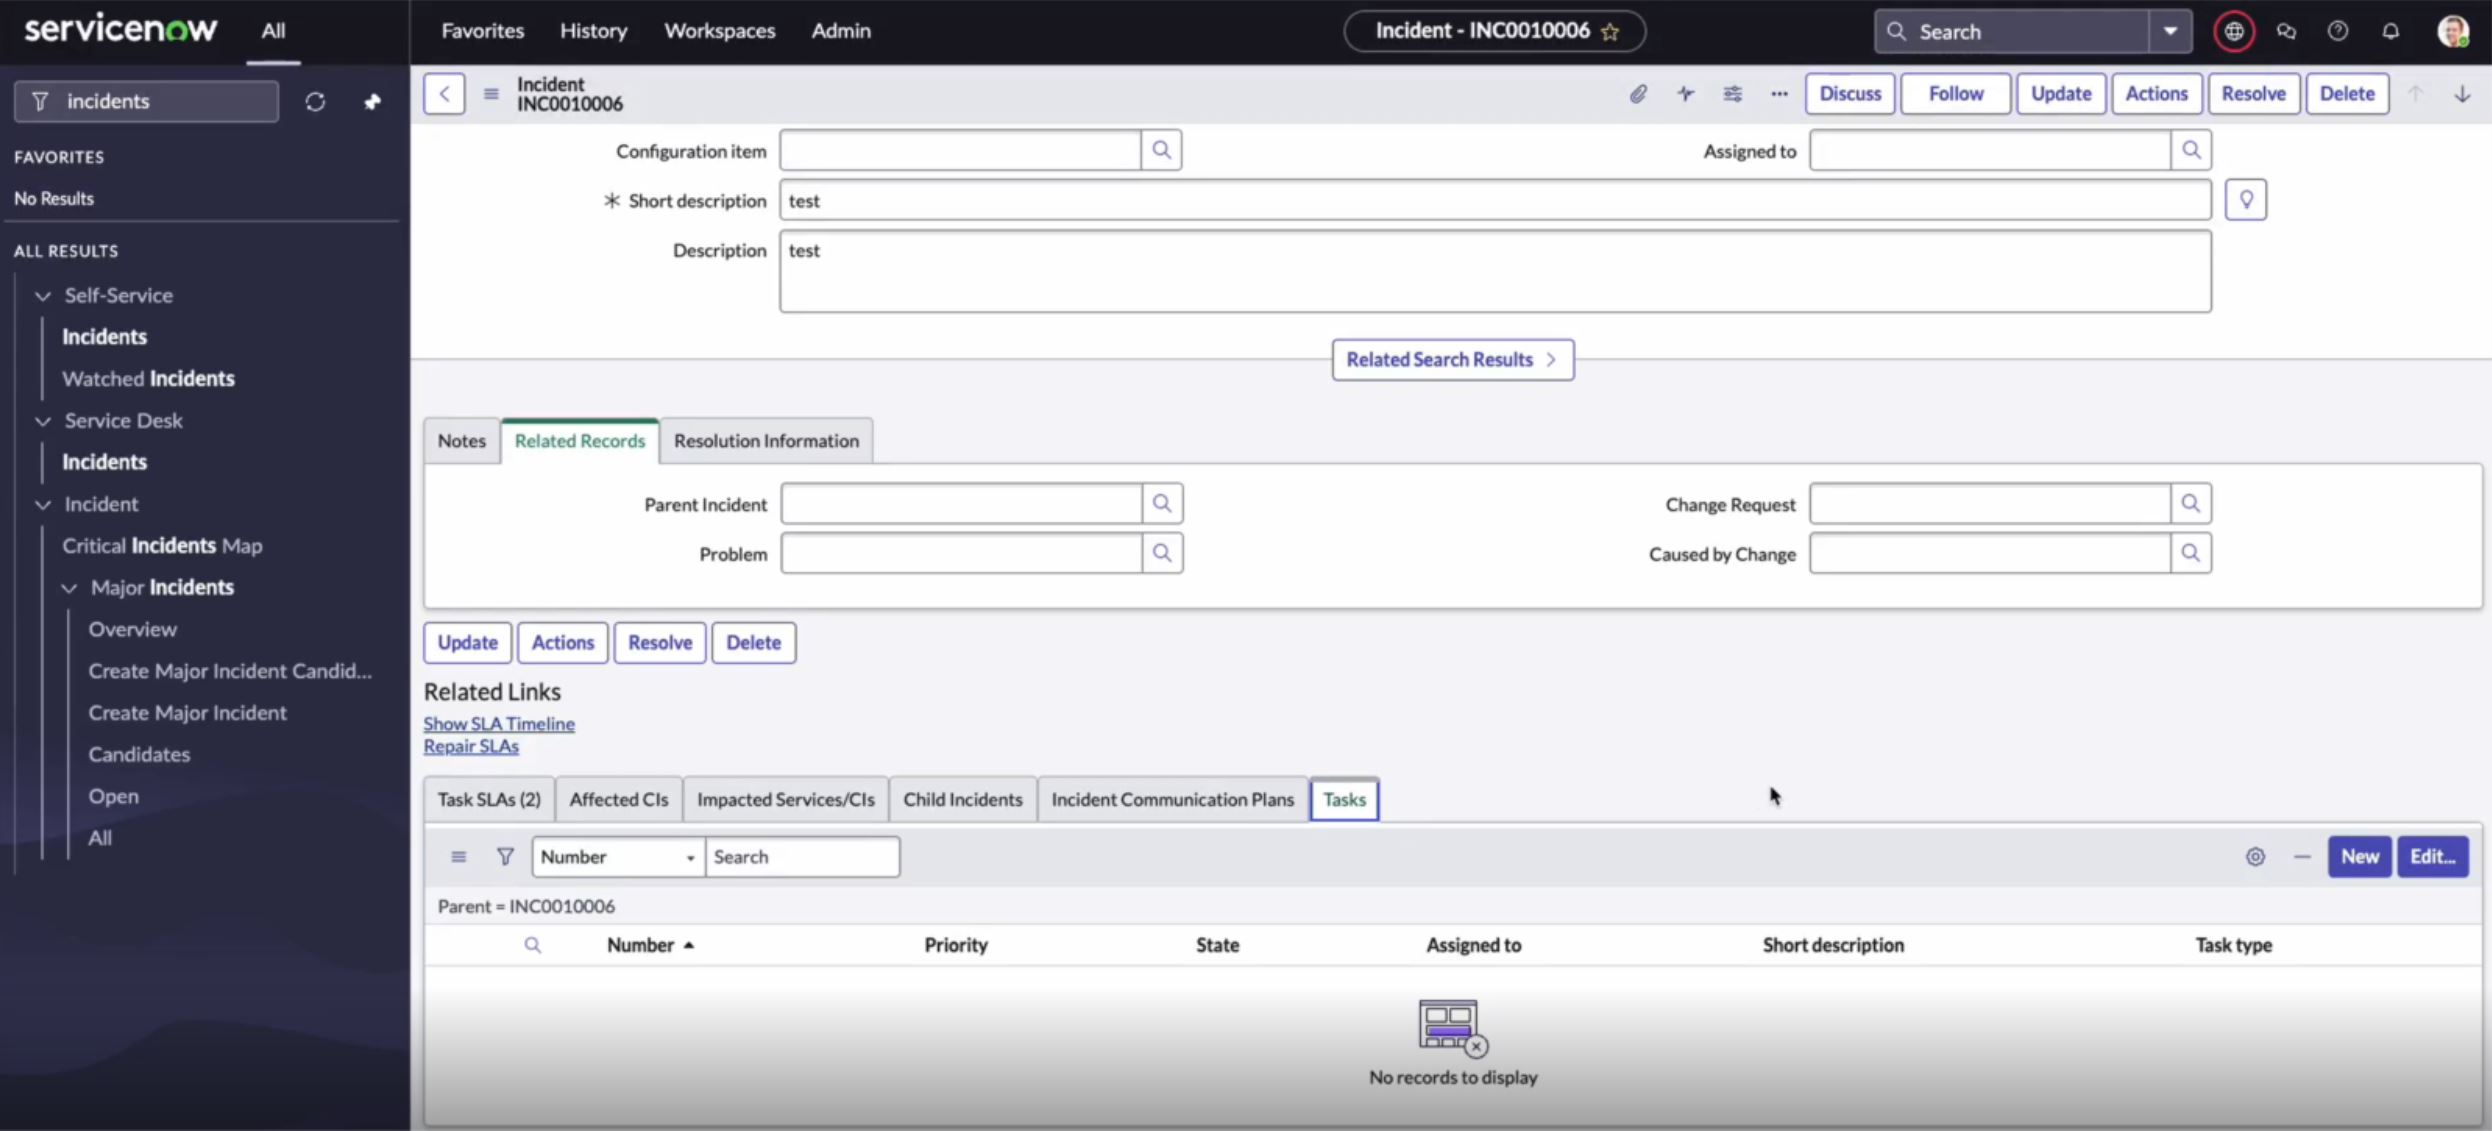The height and width of the screenshot is (1131, 2492).
Task: Open the Favorites menu
Action: click(483, 31)
